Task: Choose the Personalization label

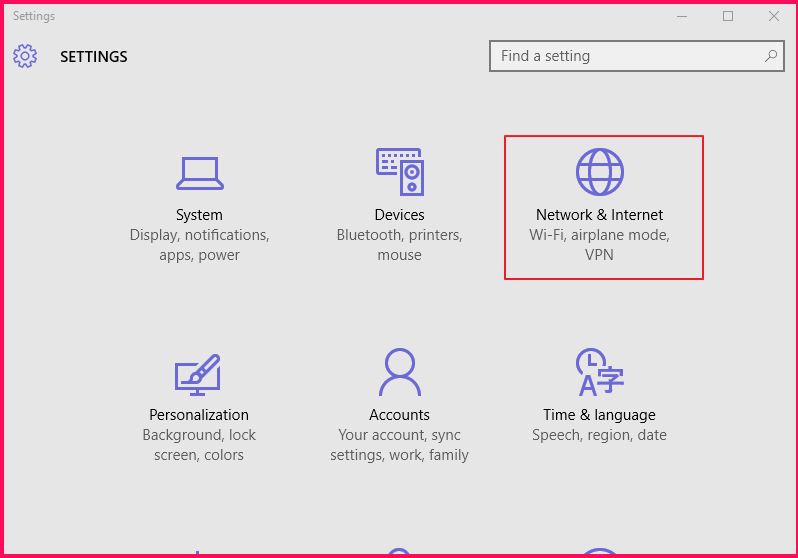Action: pos(199,415)
